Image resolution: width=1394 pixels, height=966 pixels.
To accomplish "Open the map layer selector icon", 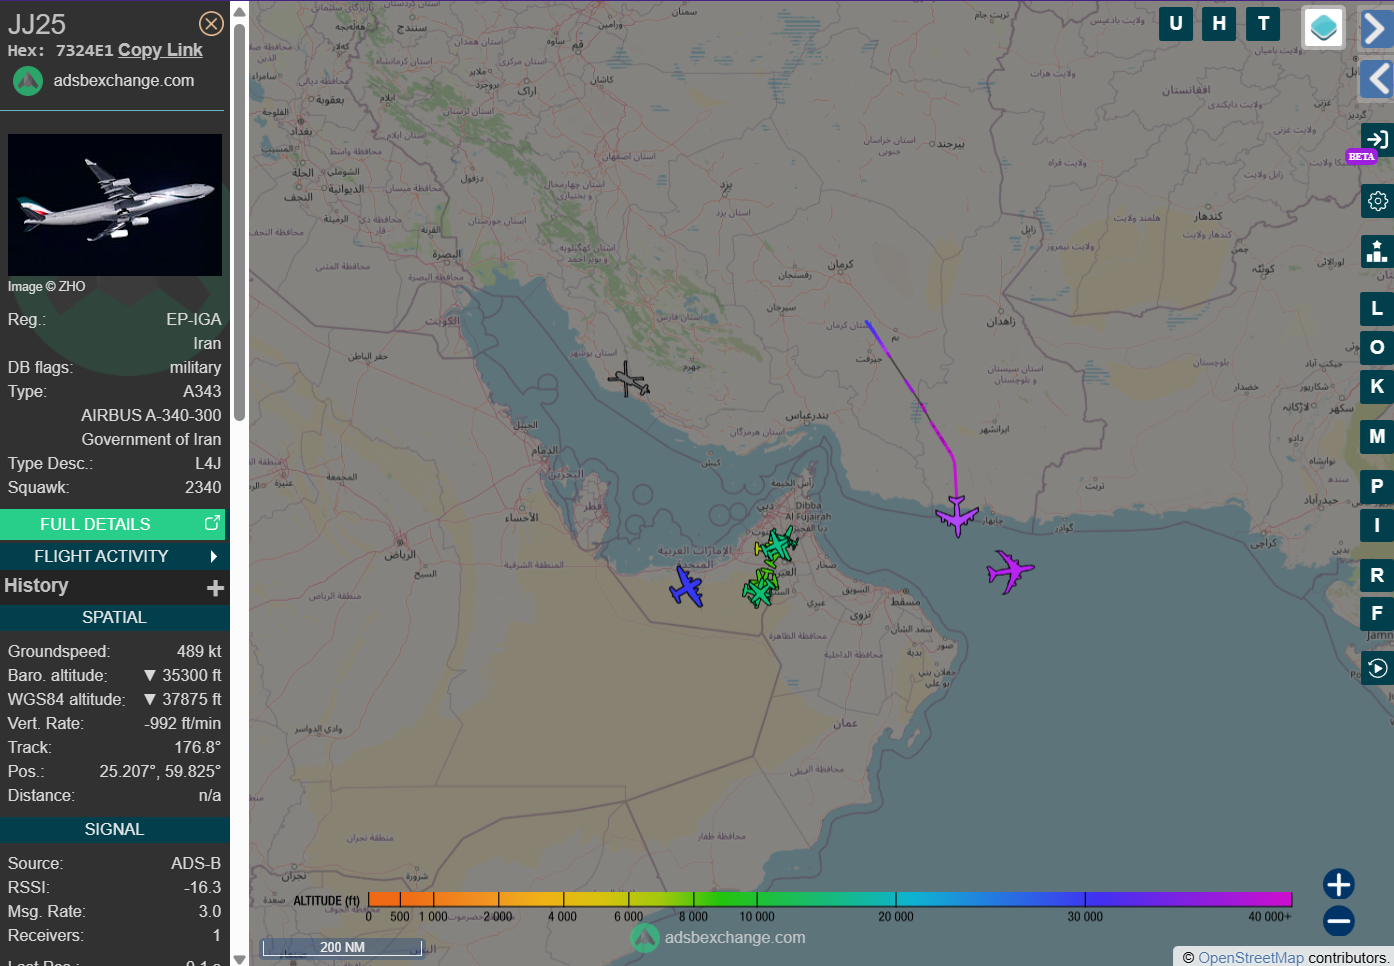I will coord(1323,28).
